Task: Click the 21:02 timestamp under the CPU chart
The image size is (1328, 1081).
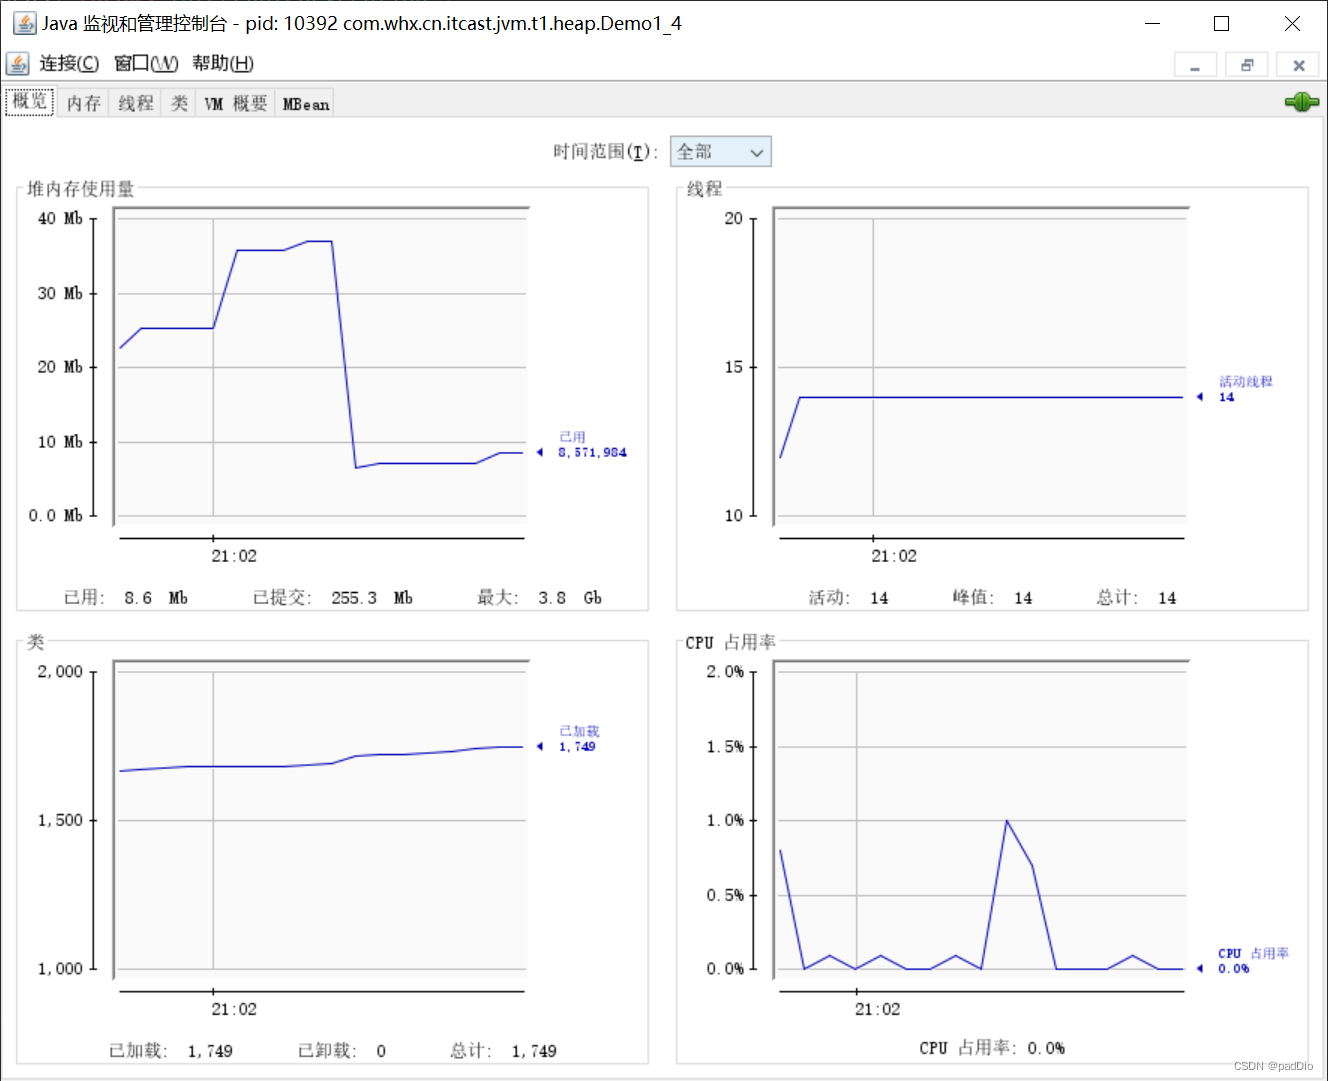Action: pos(877,1009)
